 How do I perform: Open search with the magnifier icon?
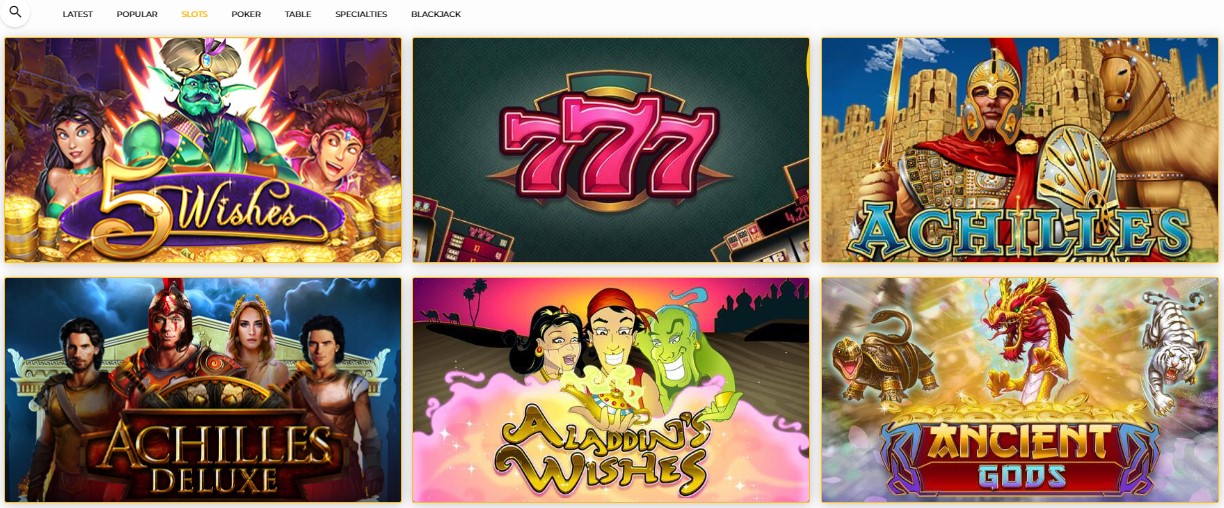pos(15,12)
